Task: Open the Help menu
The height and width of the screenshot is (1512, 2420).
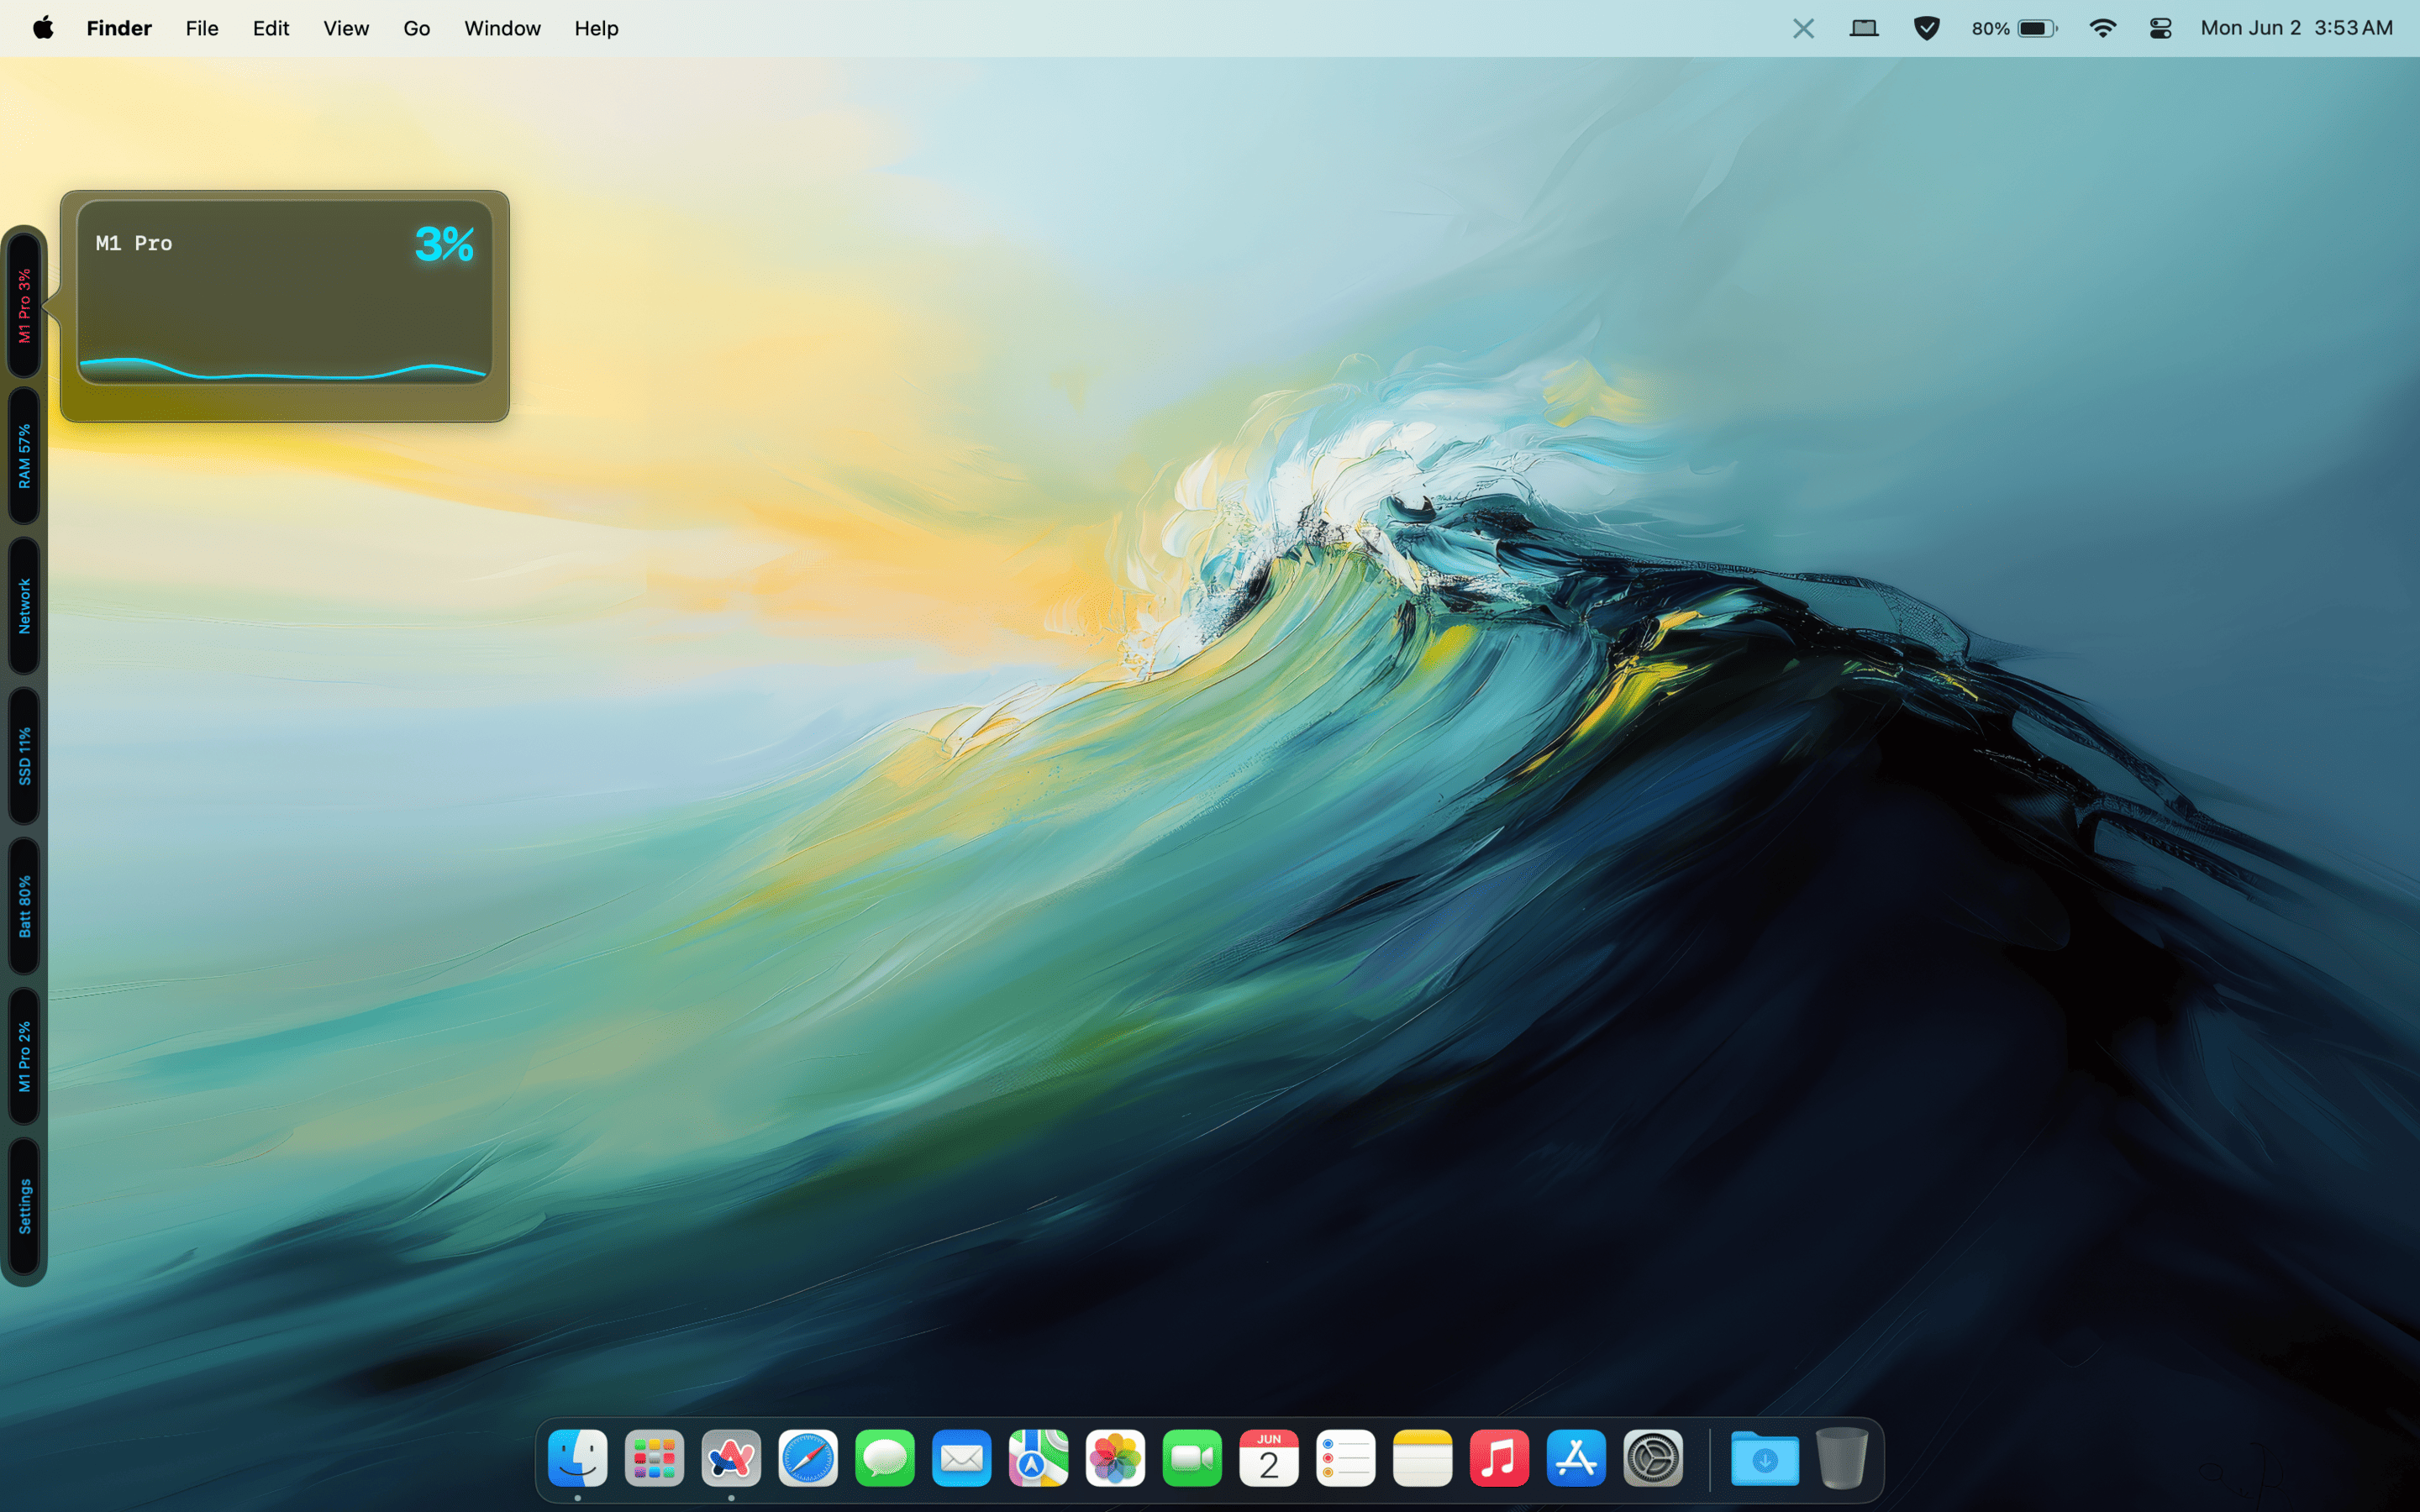Action: [596, 28]
